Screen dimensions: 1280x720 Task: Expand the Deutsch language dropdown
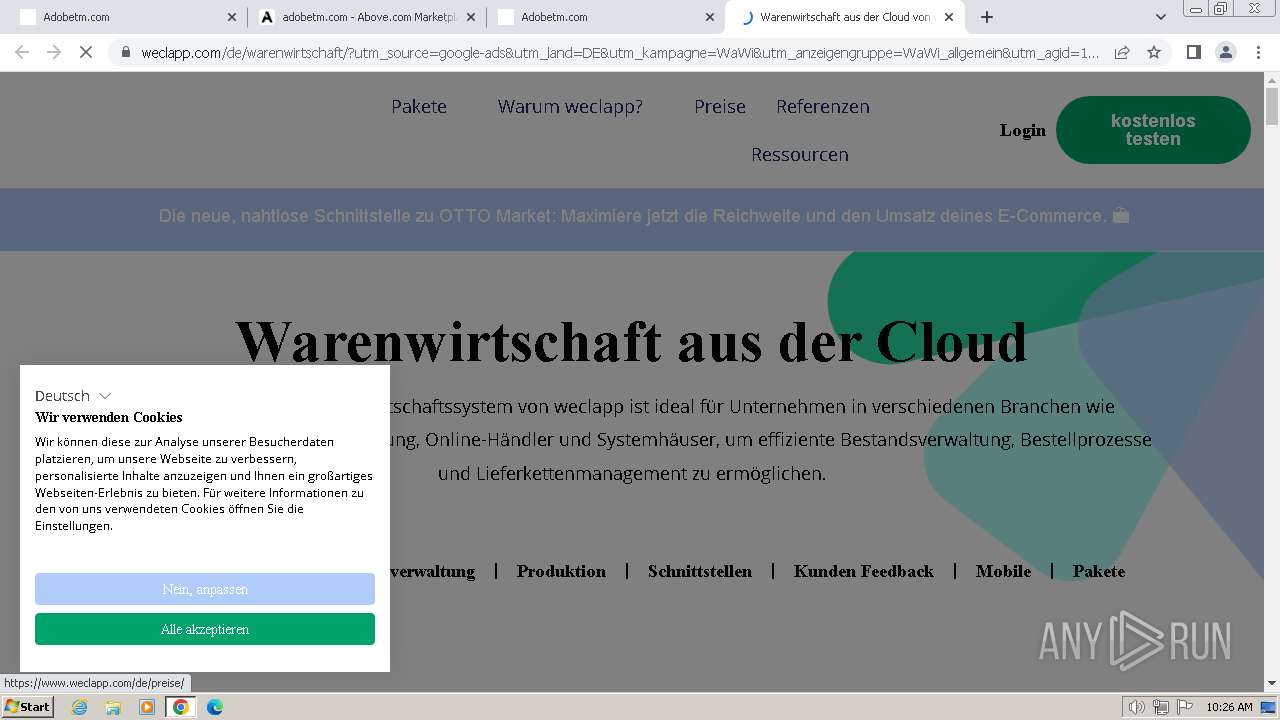tap(73, 396)
